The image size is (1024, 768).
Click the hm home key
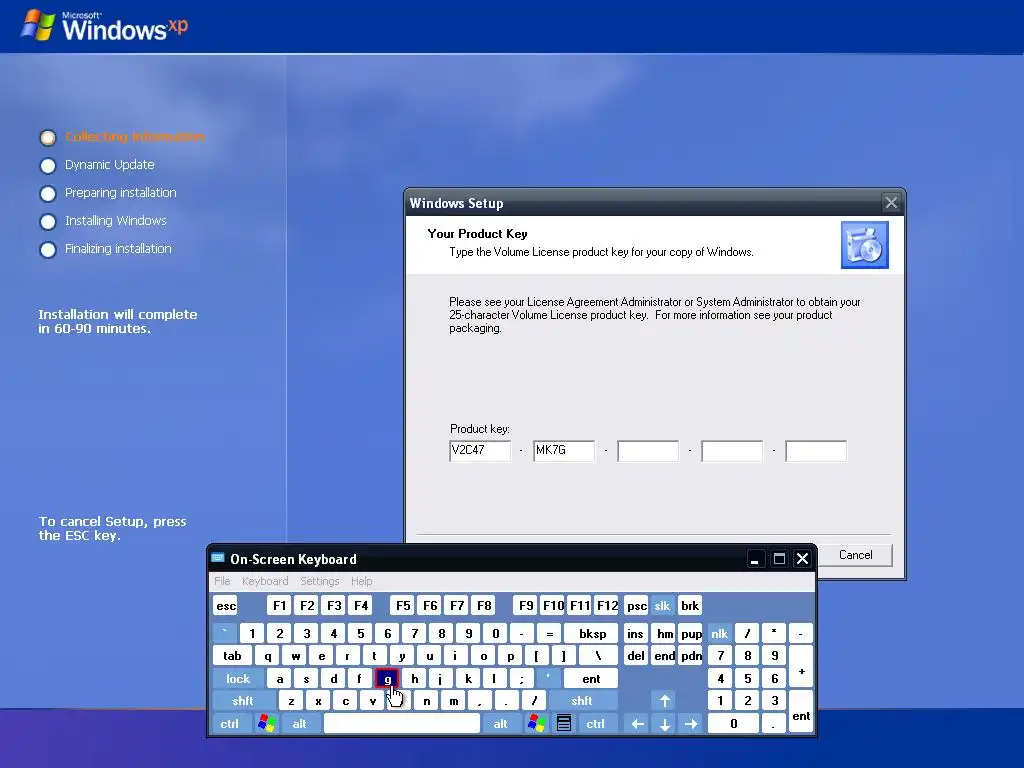pos(665,633)
